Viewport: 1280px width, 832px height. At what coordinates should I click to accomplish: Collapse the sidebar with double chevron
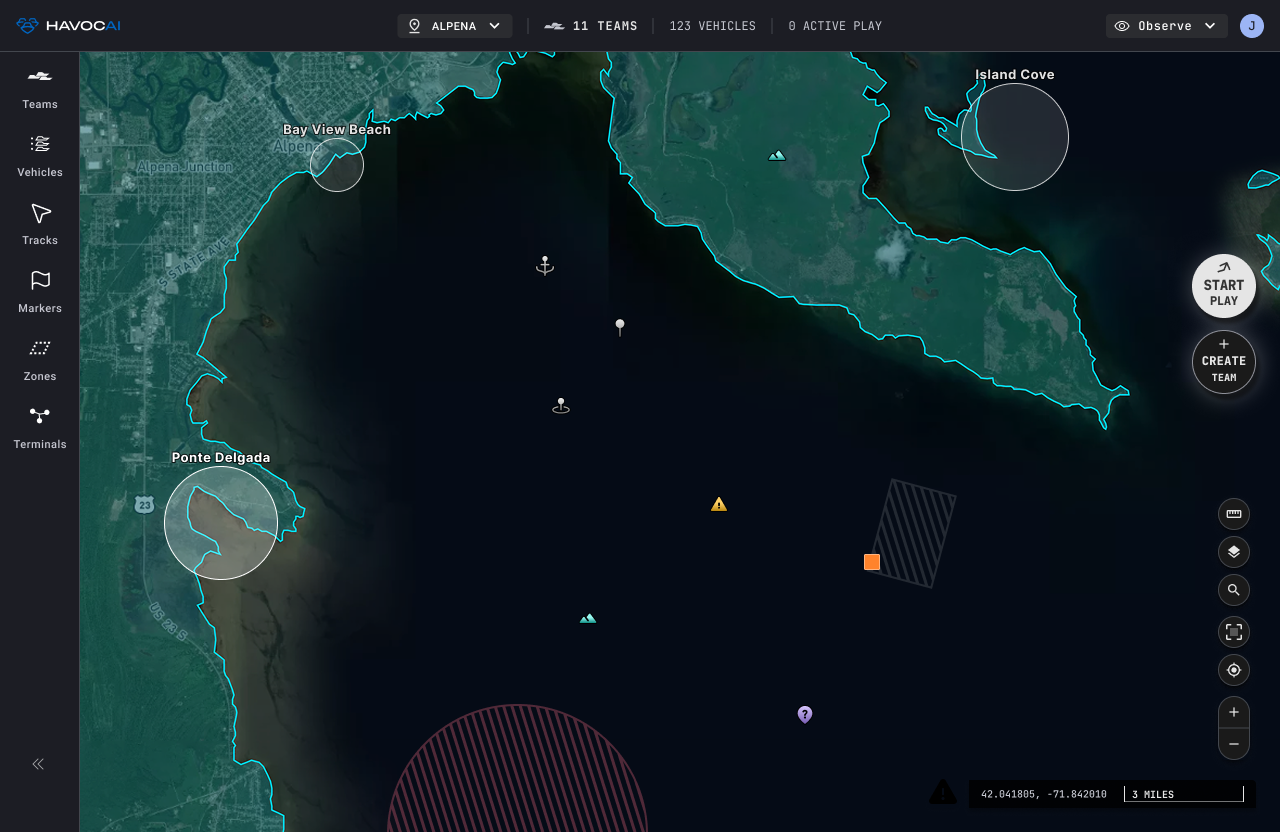click(x=38, y=764)
